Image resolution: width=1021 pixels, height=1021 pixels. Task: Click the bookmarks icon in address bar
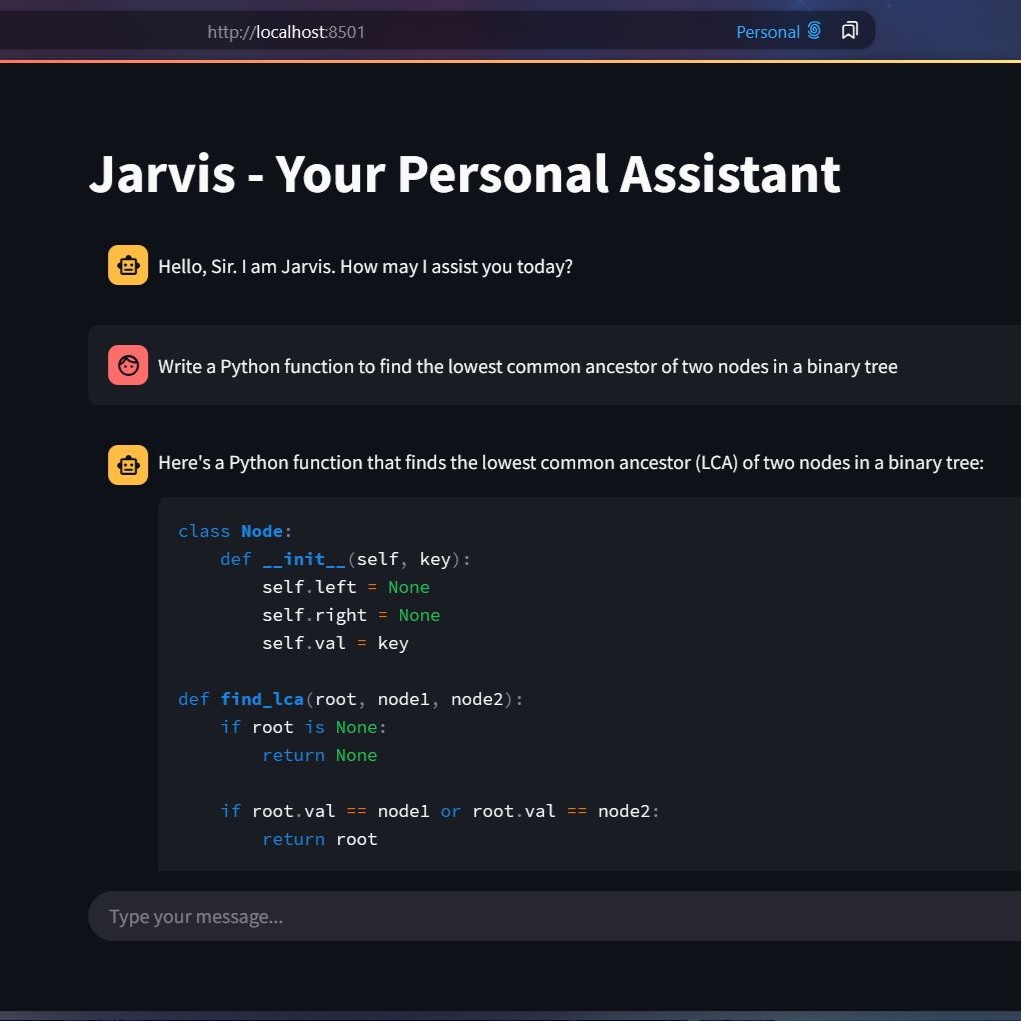[x=850, y=31]
